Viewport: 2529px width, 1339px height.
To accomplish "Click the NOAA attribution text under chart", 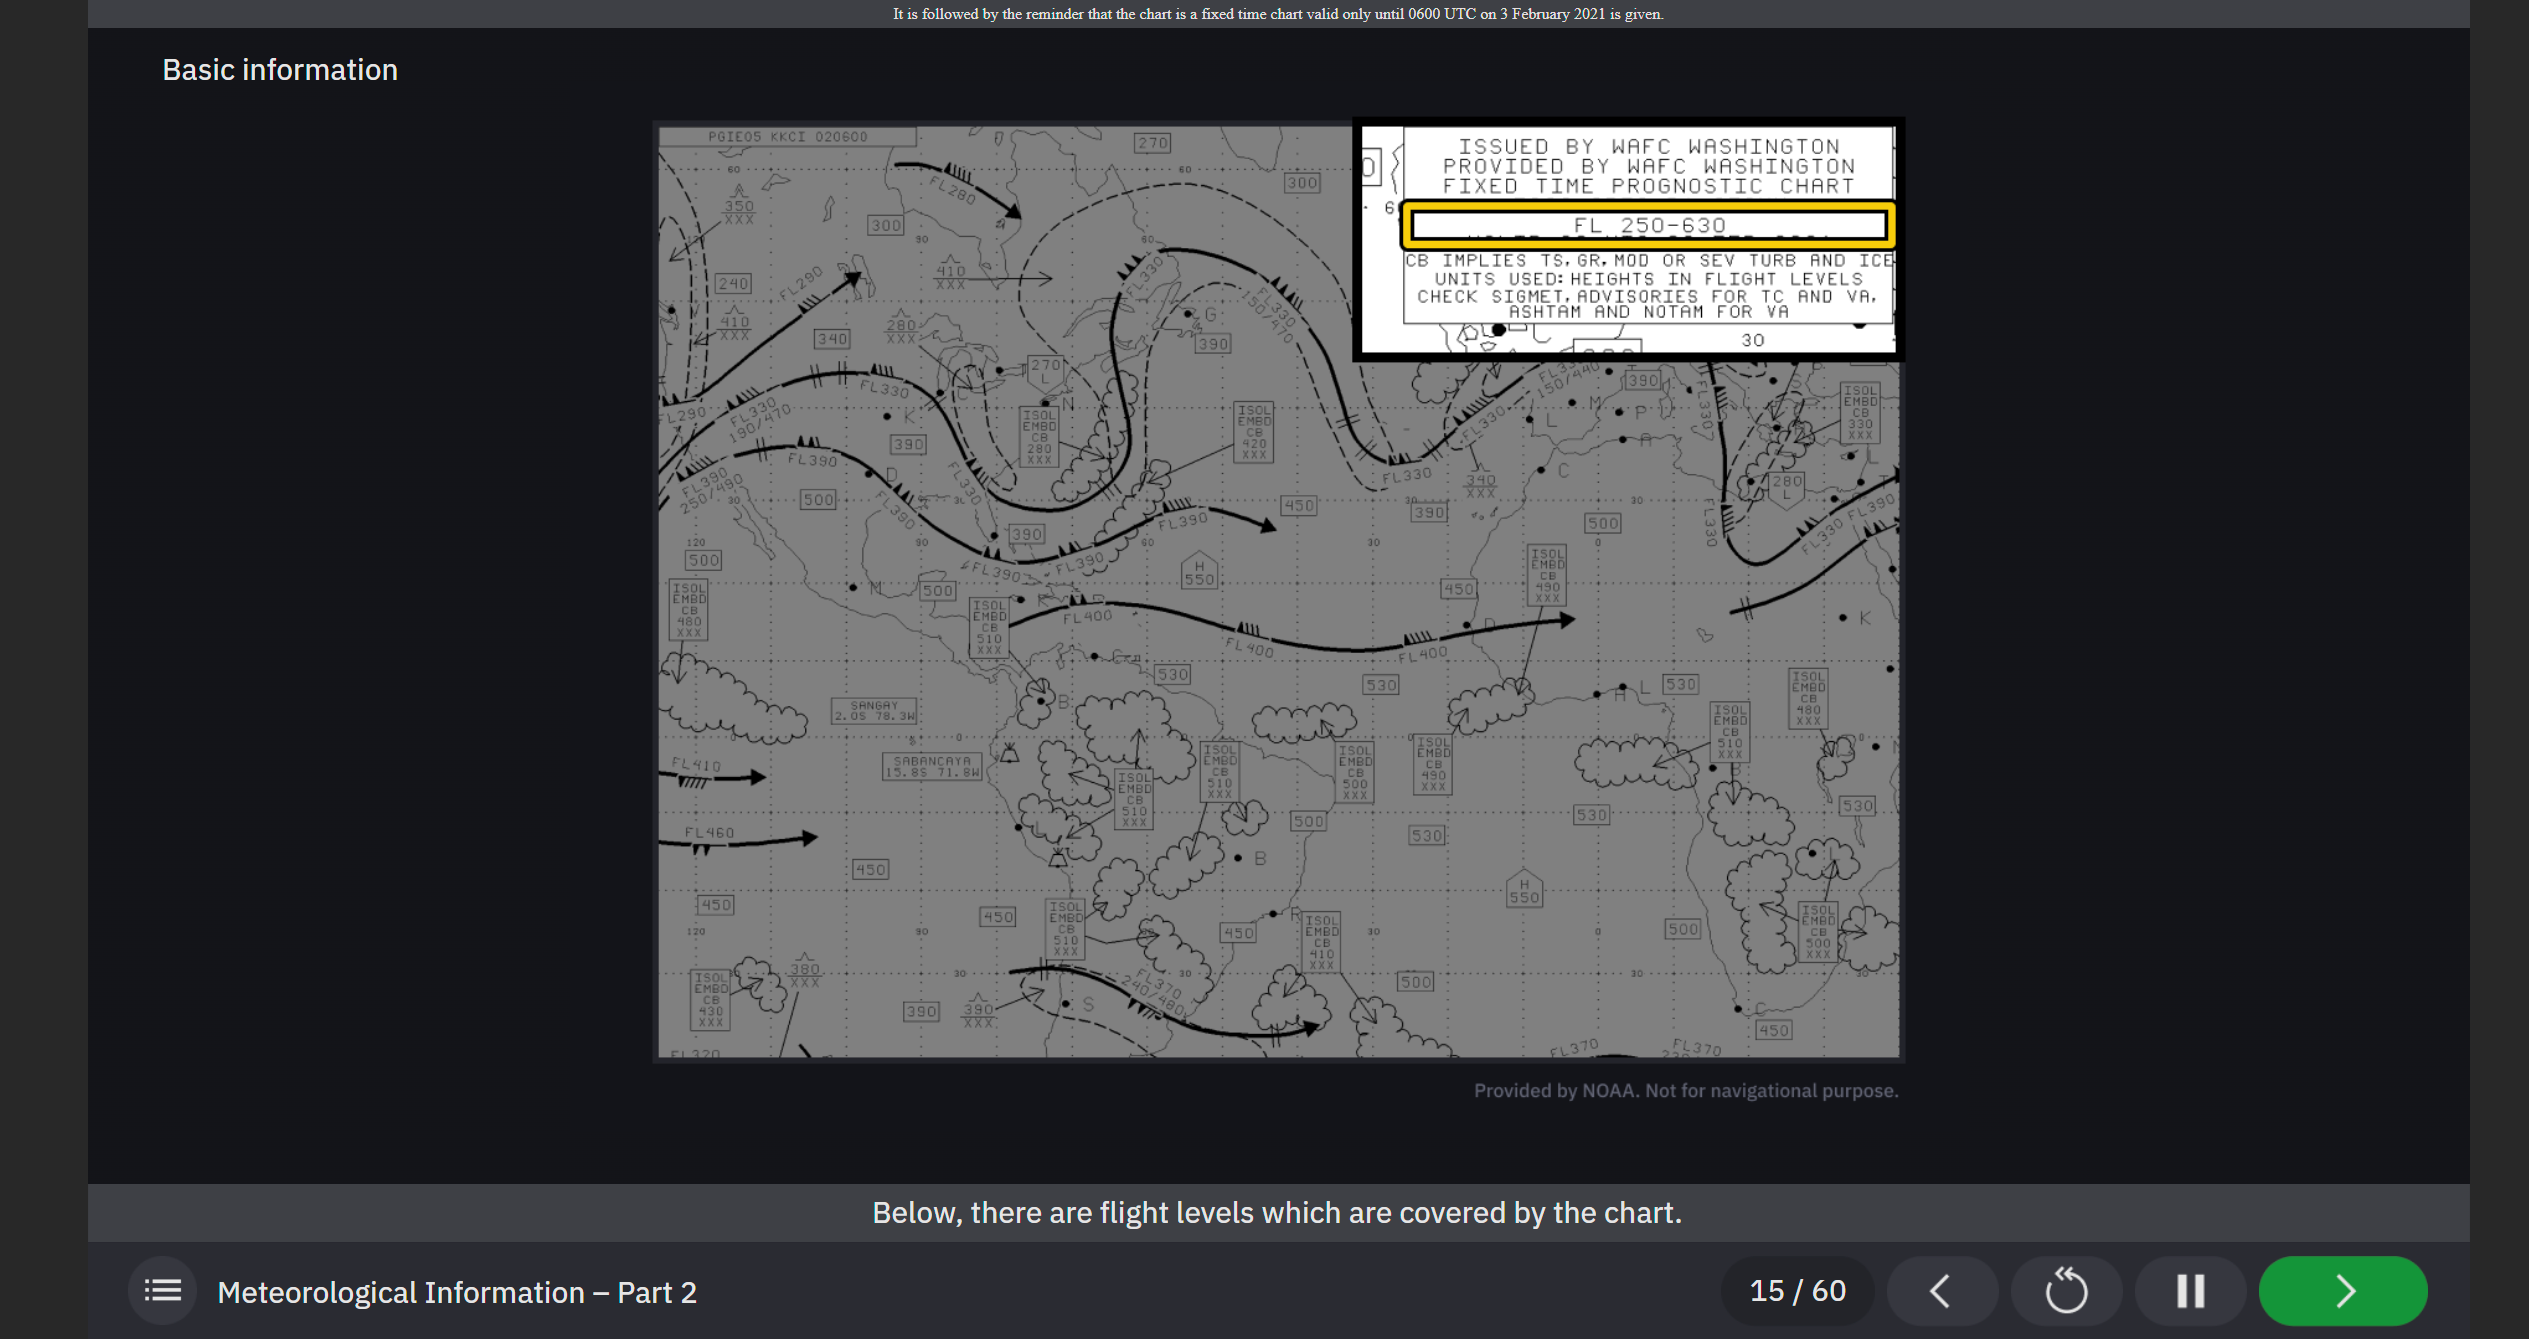I will pos(1685,1090).
